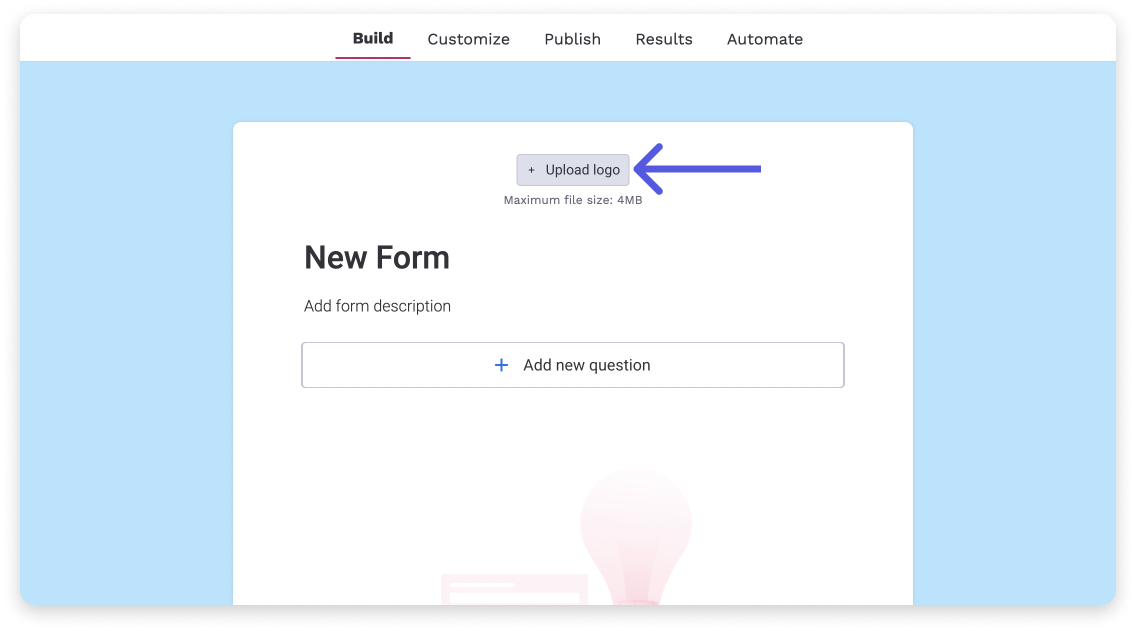
Task: Click empty area of the top navigation bar
Action: pyautogui.click(x=956, y=38)
